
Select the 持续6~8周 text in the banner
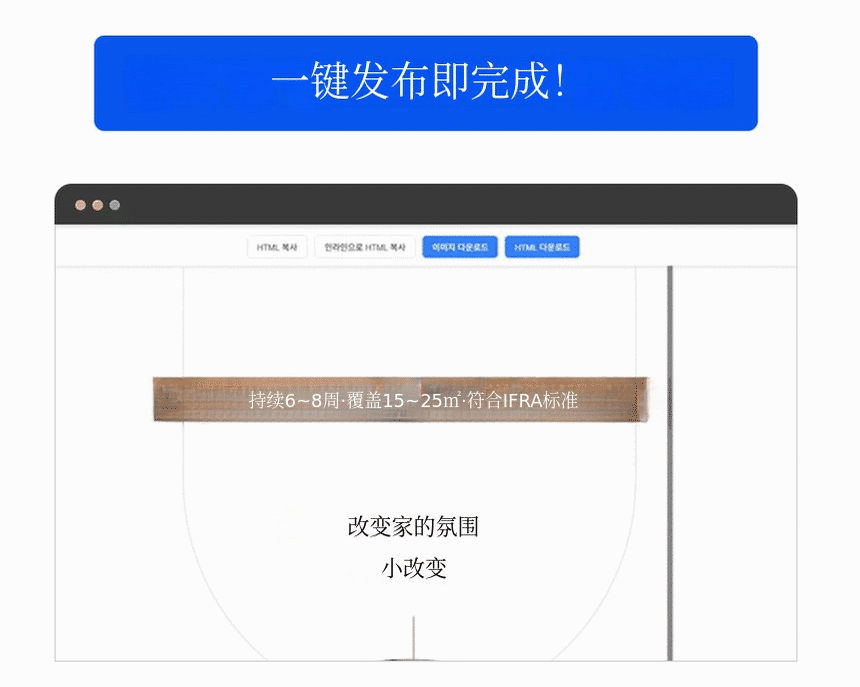tap(295, 400)
